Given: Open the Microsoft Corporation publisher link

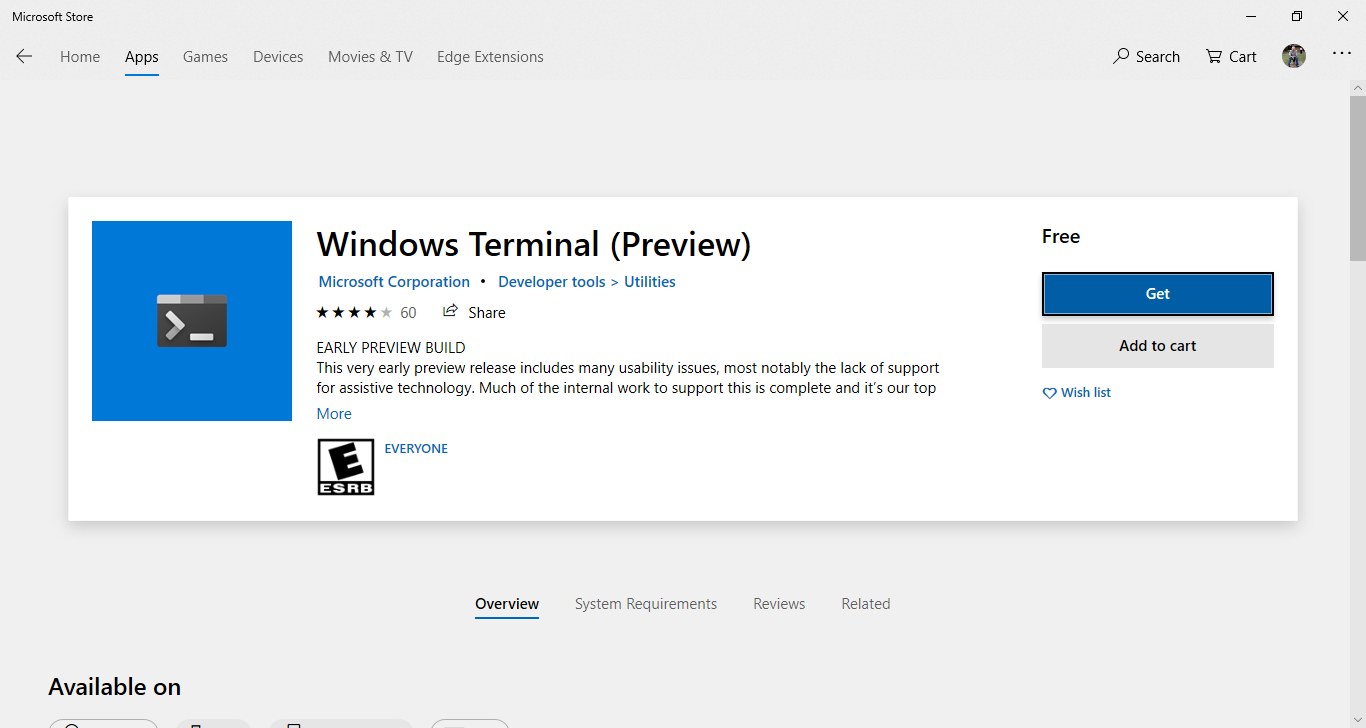Looking at the screenshot, I should pyautogui.click(x=394, y=282).
